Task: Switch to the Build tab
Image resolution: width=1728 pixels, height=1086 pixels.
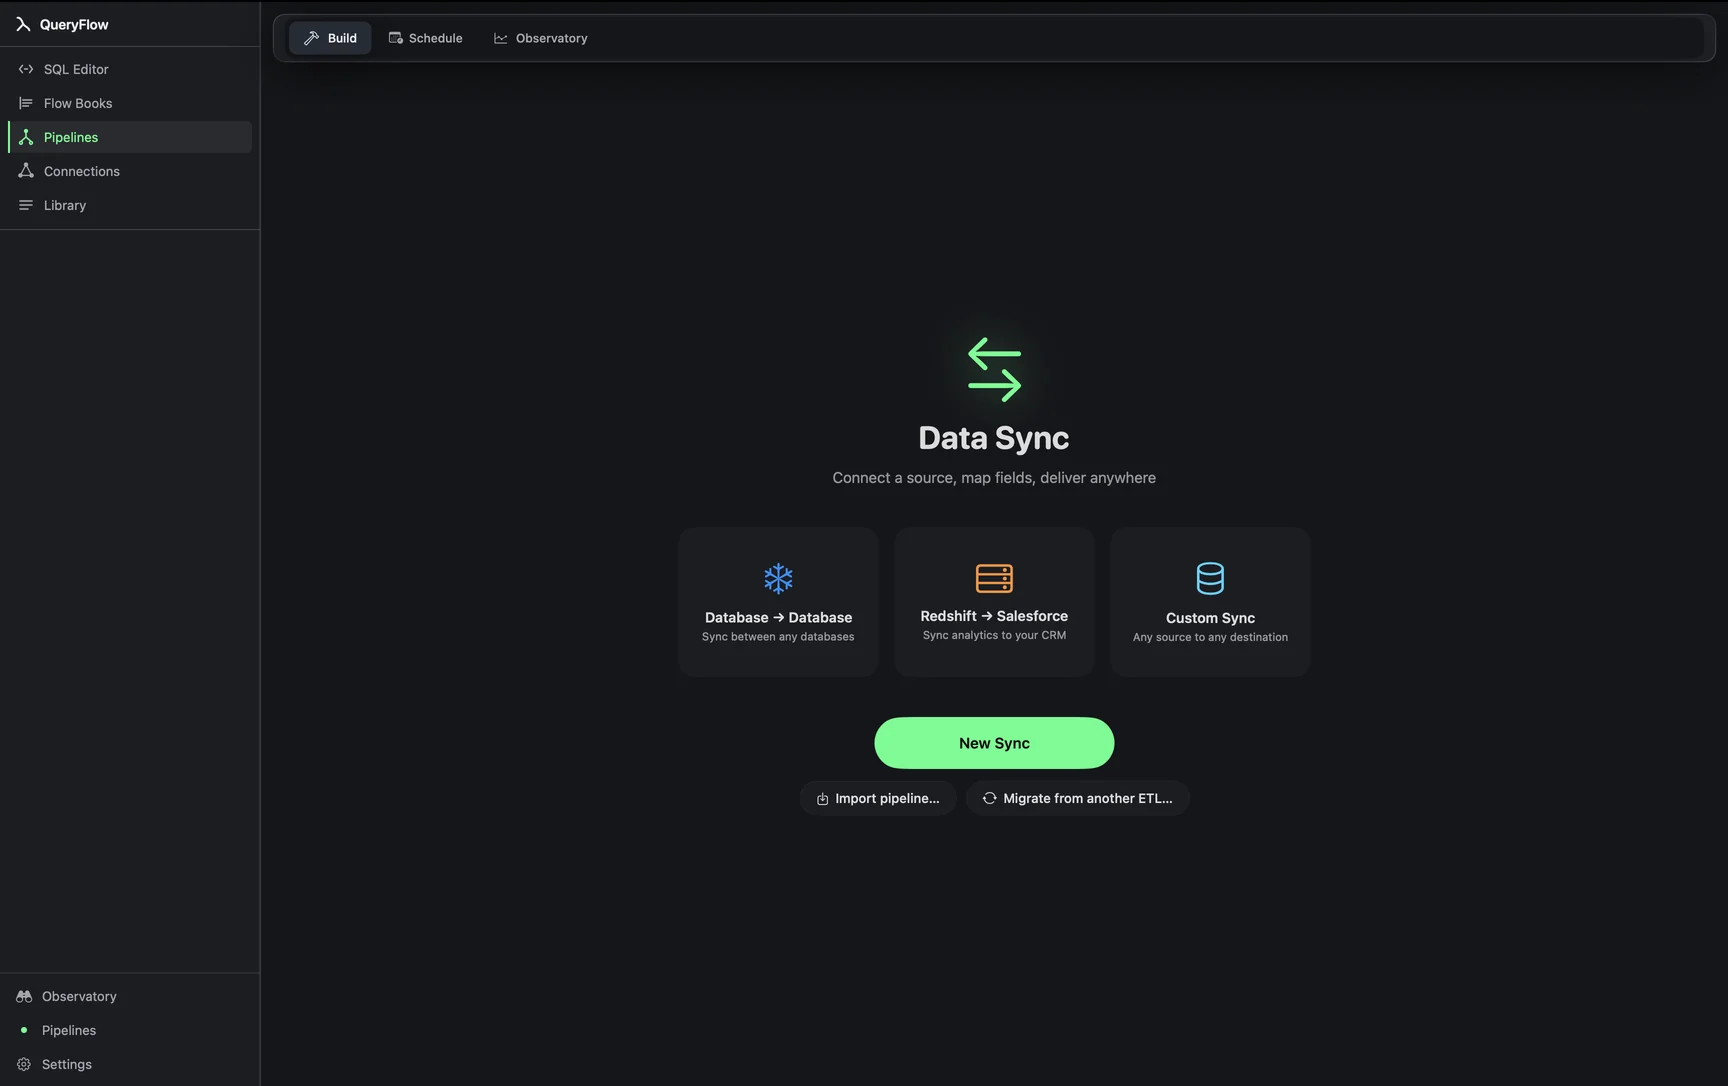Action: point(330,38)
